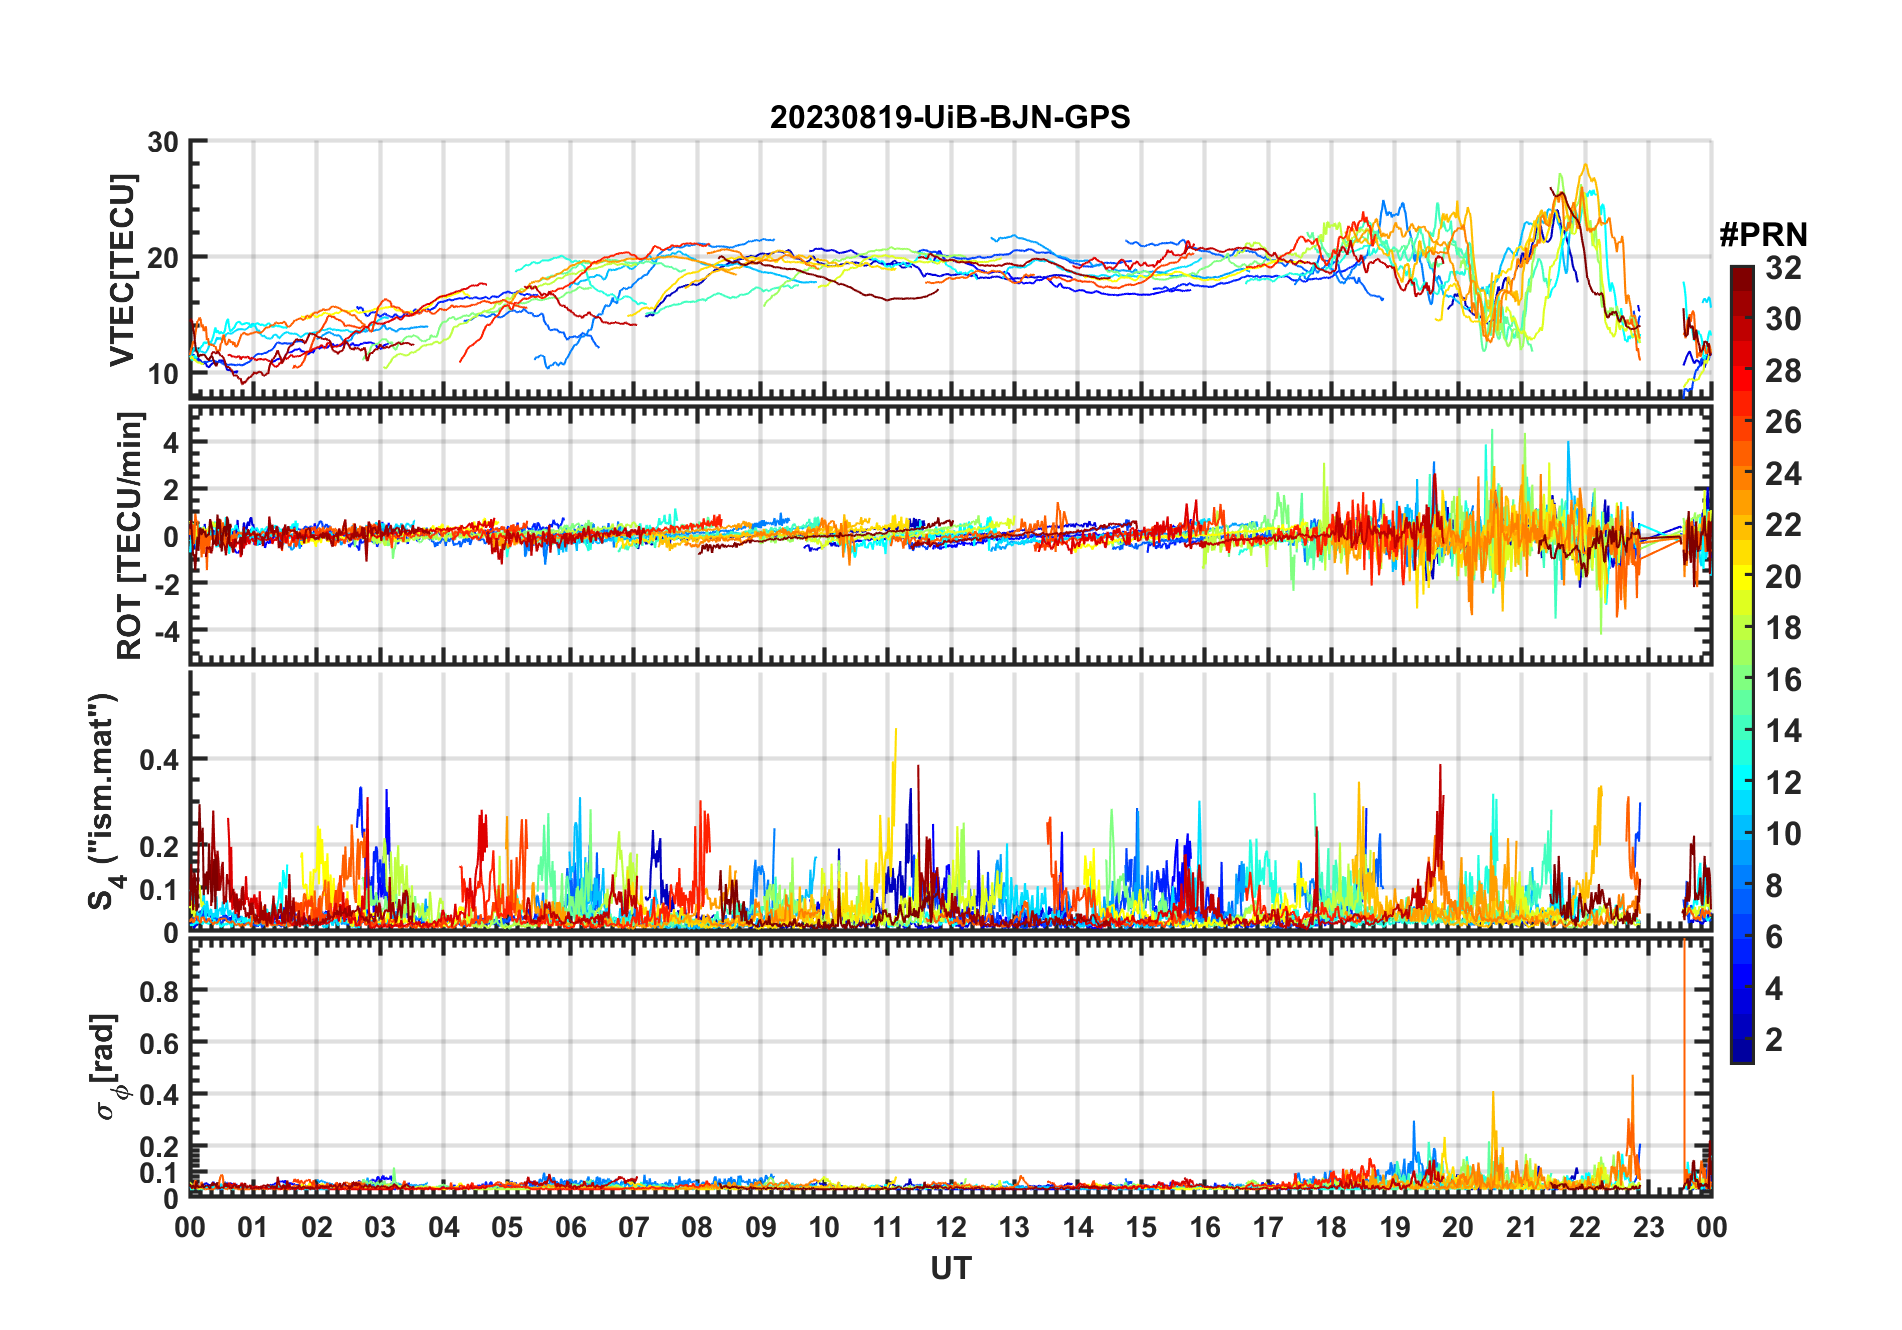Click the 30 tick on VTEC axis
The height and width of the screenshot is (1330, 1902).
pos(163,142)
